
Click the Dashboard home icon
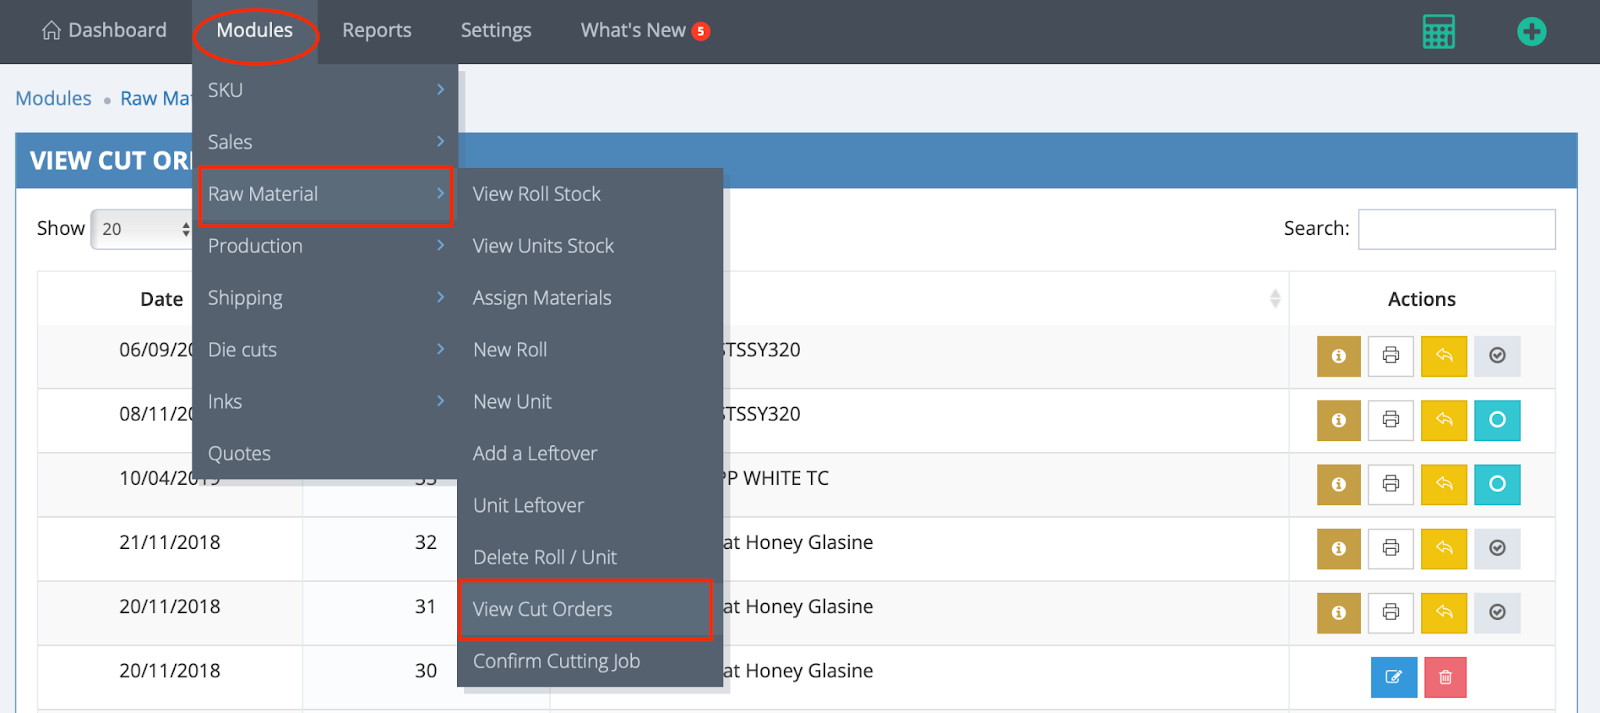click(x=51, y=31)
